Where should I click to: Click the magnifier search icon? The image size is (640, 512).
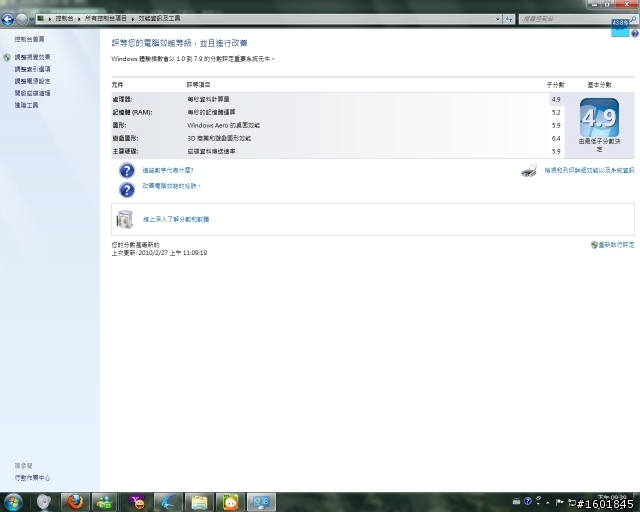point(633,19)
